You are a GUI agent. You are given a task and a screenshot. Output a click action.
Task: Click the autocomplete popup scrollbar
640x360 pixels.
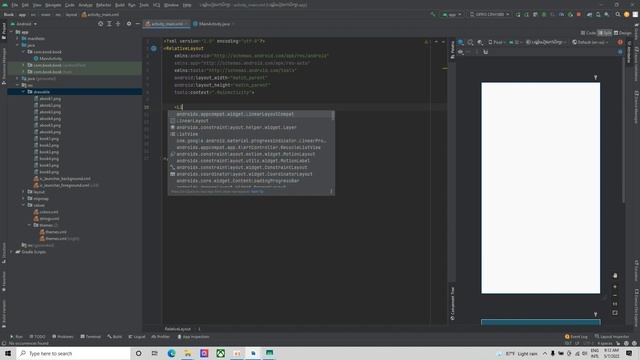click(x=333, y=116)
